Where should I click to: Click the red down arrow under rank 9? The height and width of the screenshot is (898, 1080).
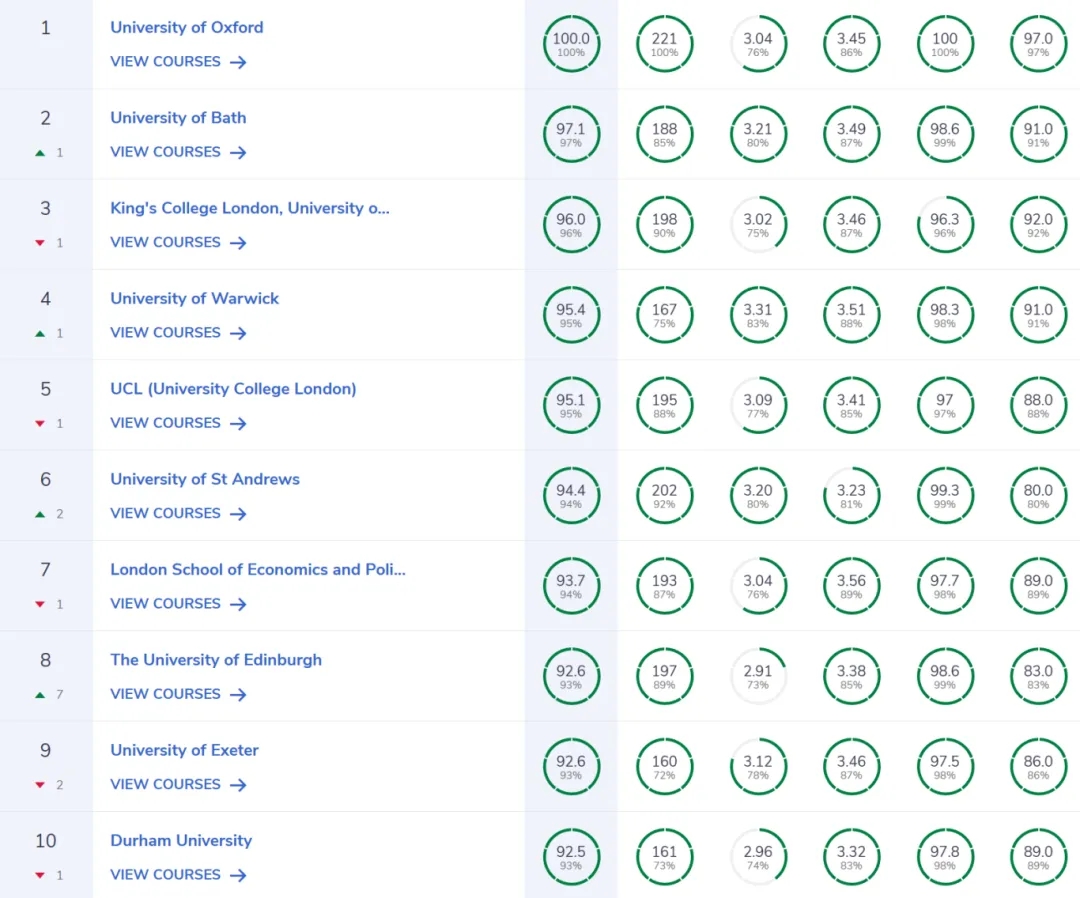click(x=40, y=785)
